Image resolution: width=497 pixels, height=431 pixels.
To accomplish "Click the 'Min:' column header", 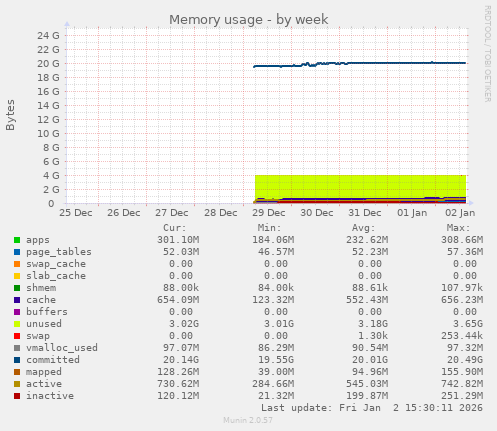I will point(269,228).
